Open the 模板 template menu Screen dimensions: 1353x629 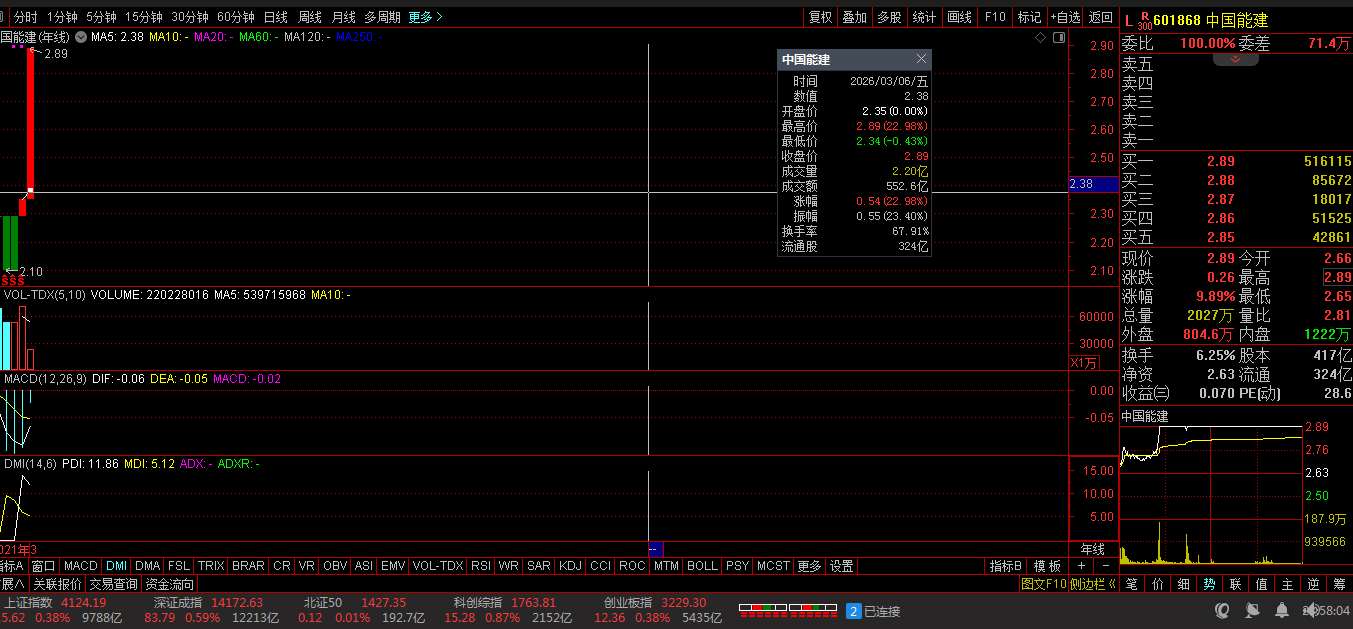(x=1047, y=566)
